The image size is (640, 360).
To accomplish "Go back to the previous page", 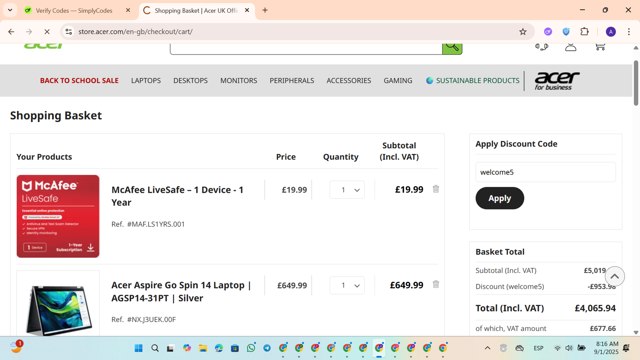I will [x=11, y=31].
